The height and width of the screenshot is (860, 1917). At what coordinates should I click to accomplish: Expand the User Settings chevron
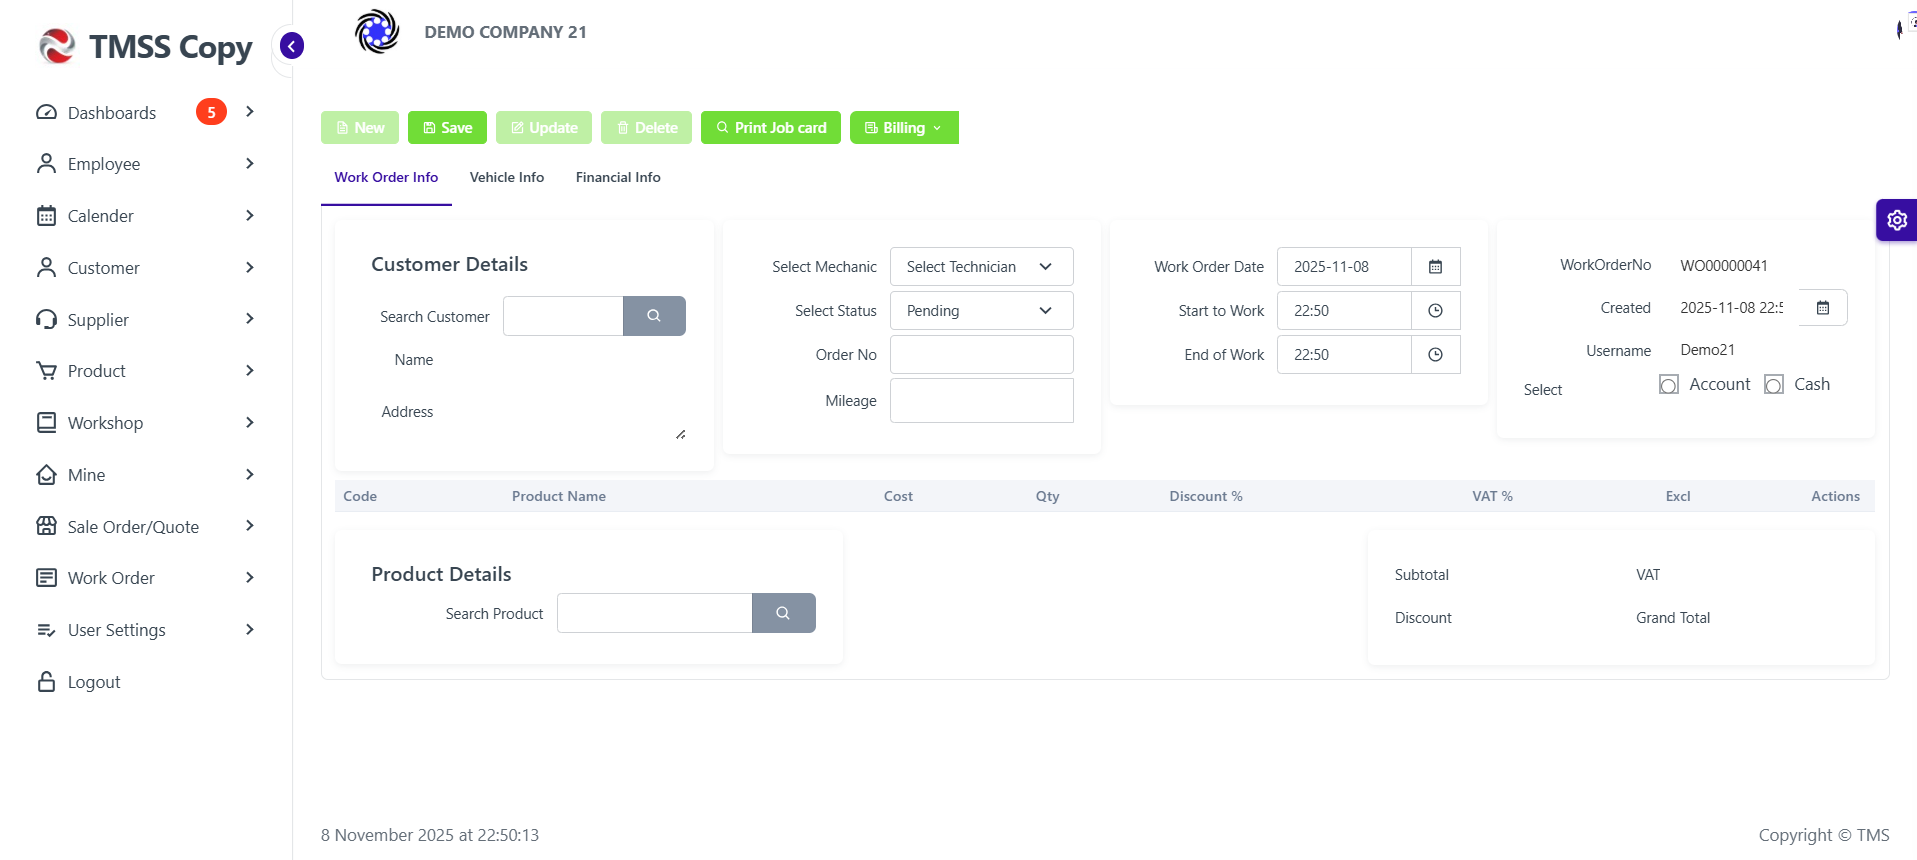point(250,629)
